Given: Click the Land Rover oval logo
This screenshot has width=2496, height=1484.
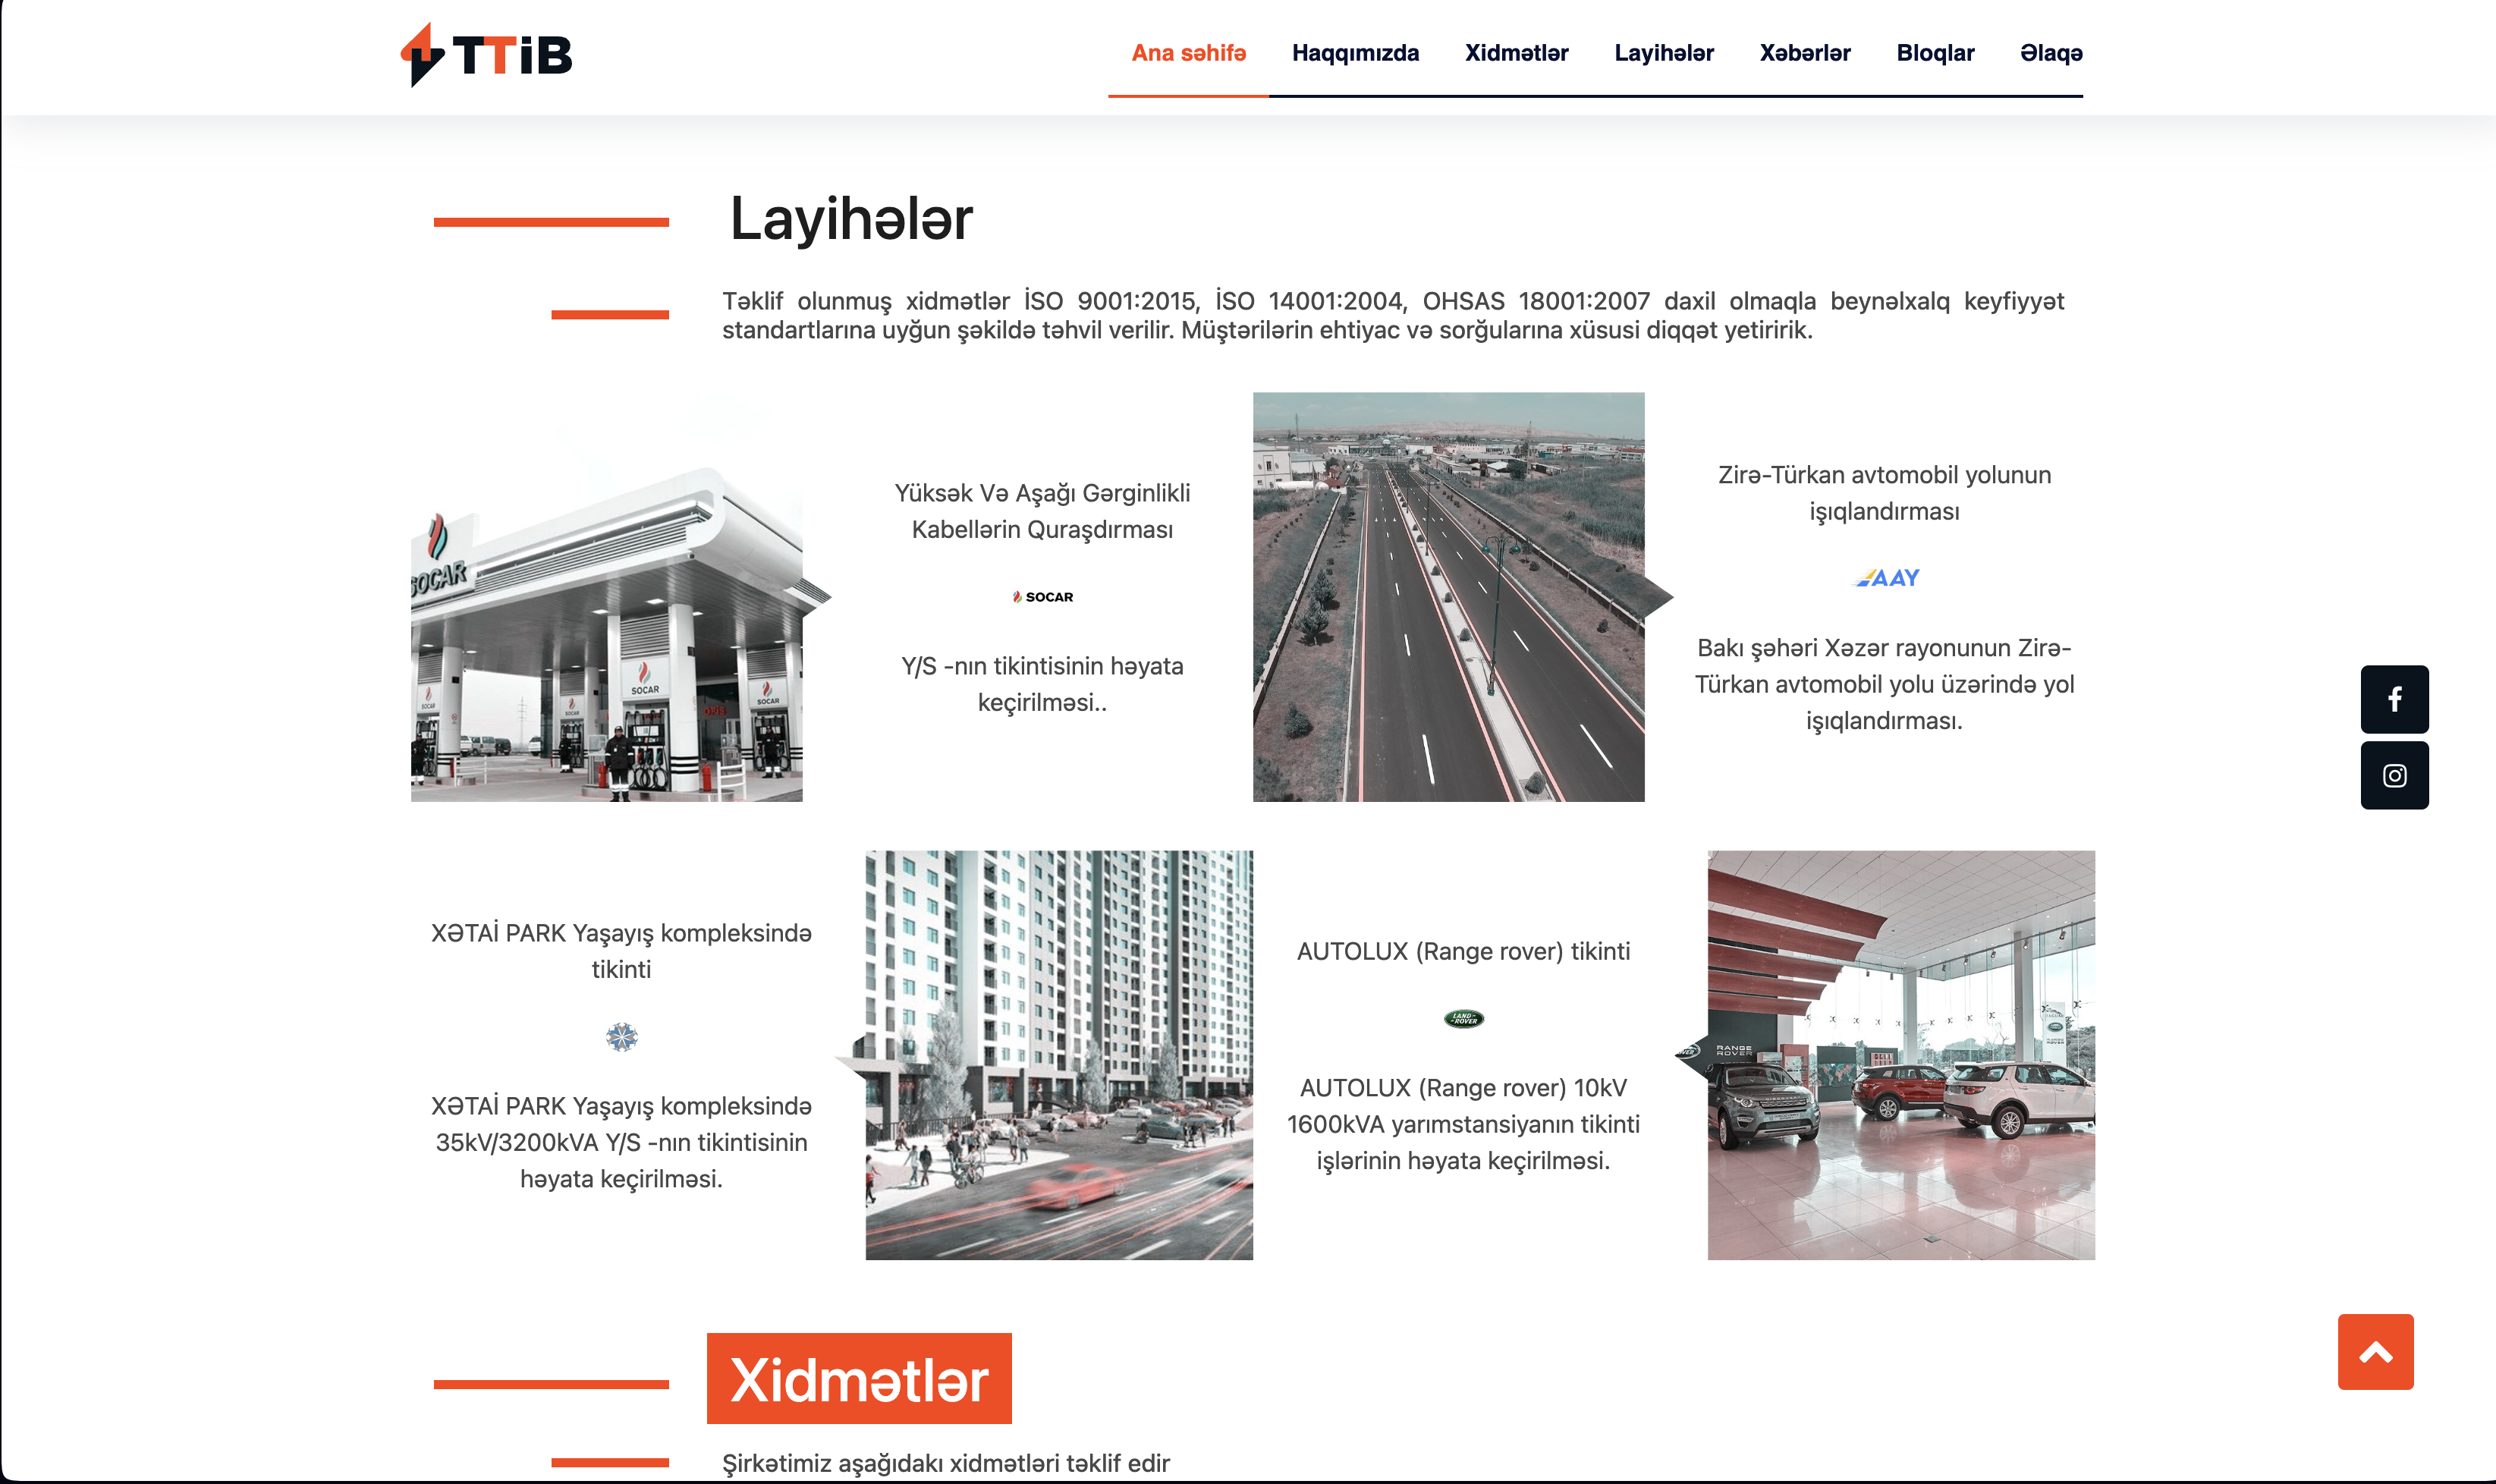Looking at the screenshot, I should [x=1463, y=1019].
